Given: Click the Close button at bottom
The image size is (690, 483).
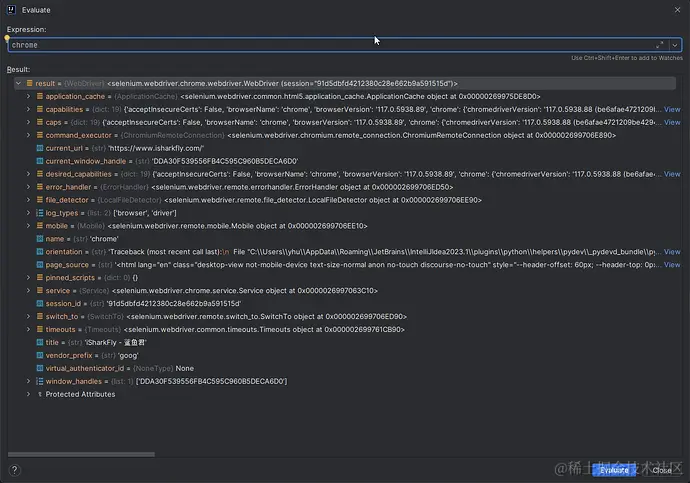Looking at the screenshot, I should [x=661, y=470].
